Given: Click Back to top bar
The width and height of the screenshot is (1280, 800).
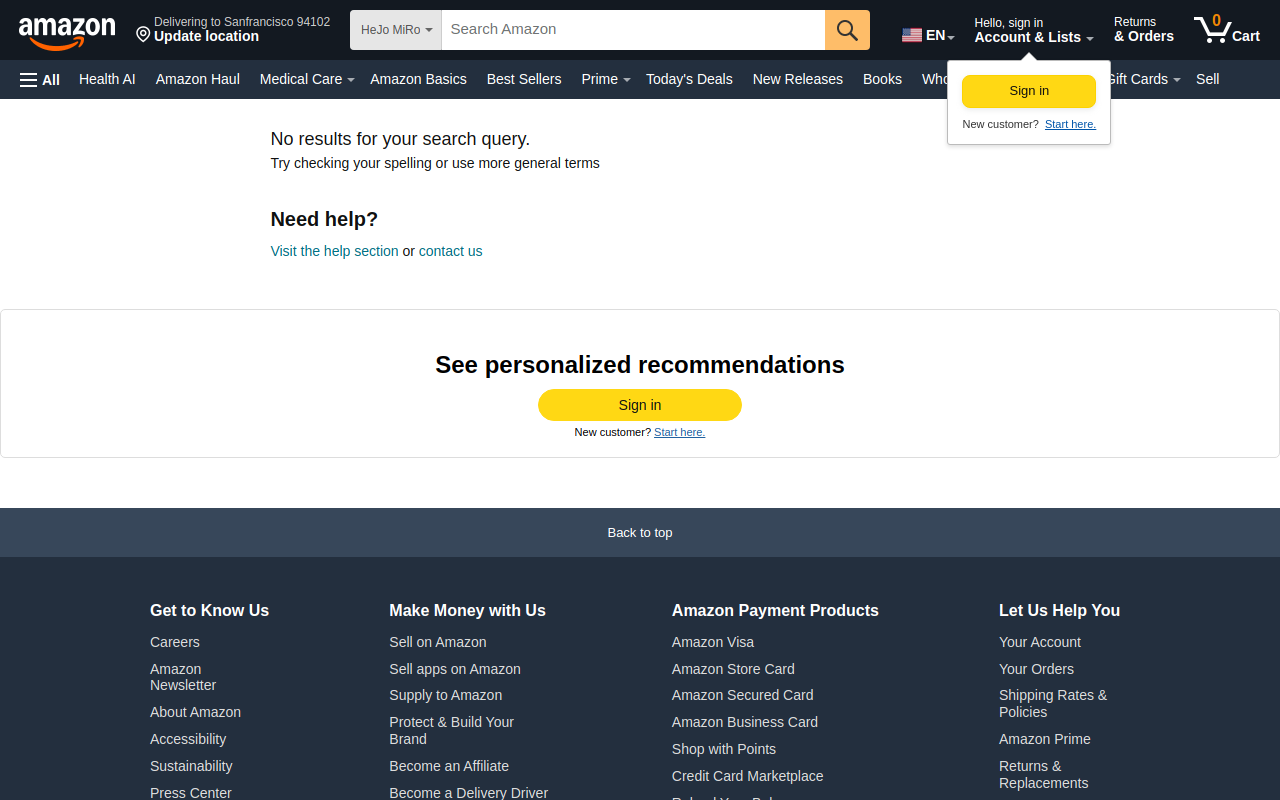Looking at the screenshot, I should click(x=640, y=532).
